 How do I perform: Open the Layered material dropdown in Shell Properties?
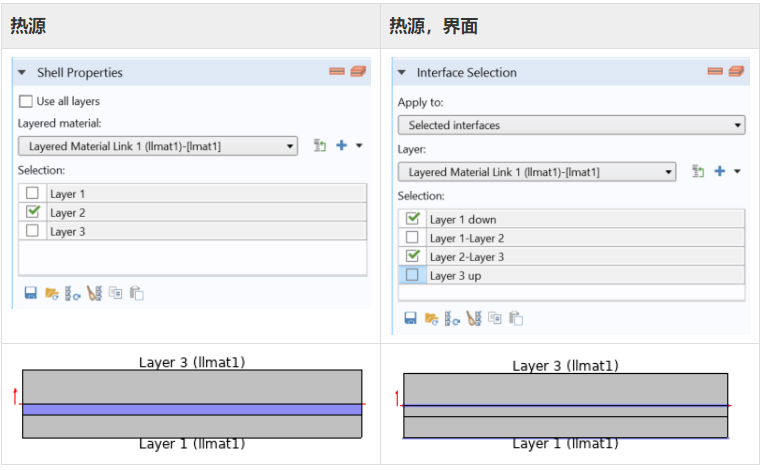pos(158,146)
